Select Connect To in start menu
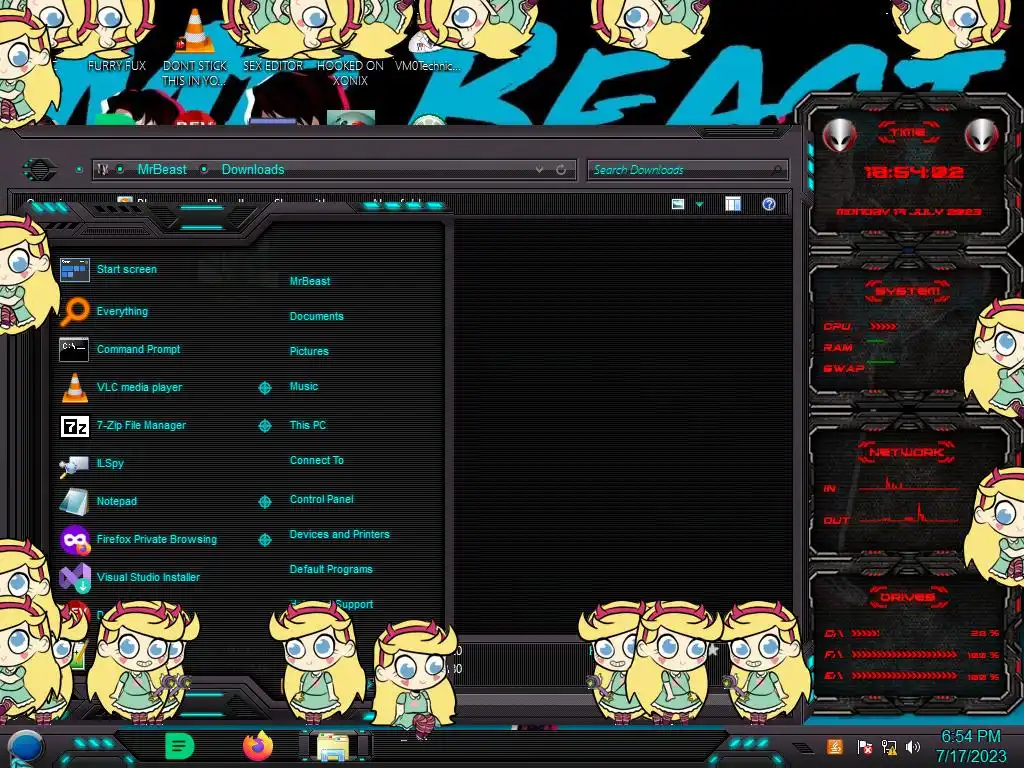This screenshot has width=1024, height=768. [x=316, y=460]
